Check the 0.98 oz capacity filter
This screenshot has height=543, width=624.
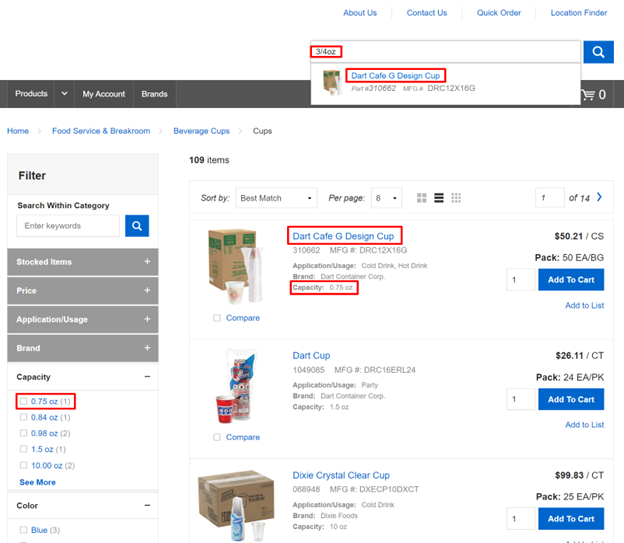pos(23,433)
